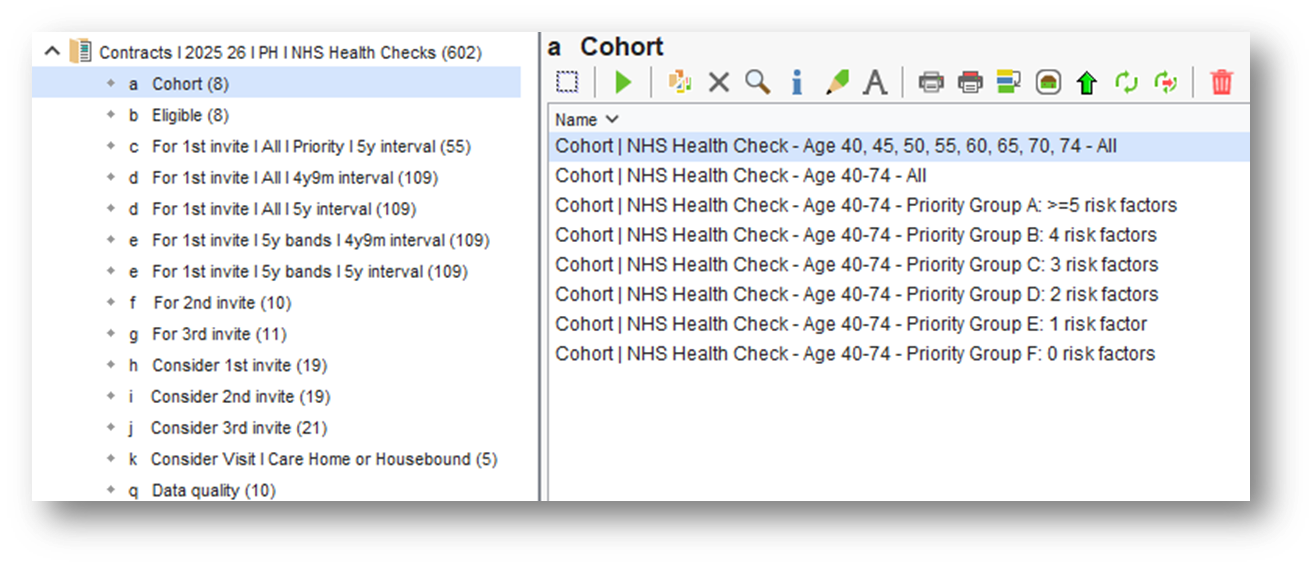The image size is (1315, 566).
Task: Select 'j Consider 3rd invite (21)' folder
Action: point(228,427)
